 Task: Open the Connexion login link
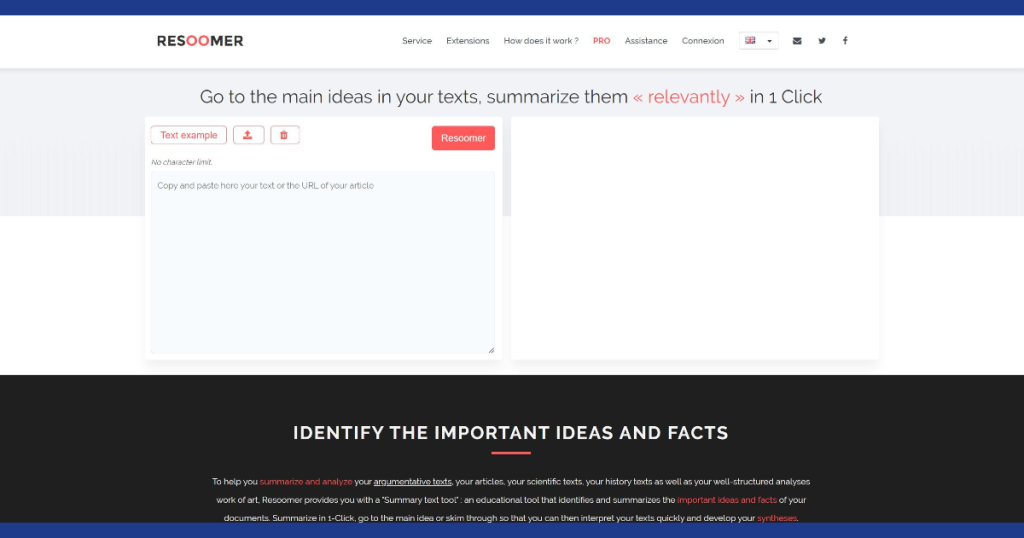(703, 40)
